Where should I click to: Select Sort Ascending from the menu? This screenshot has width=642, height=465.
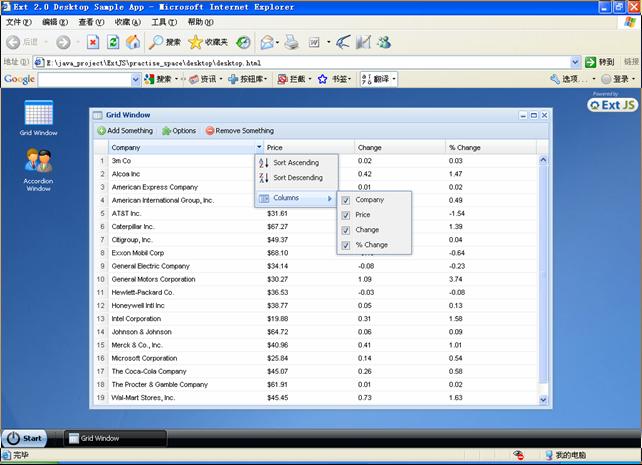click(296, 162)
